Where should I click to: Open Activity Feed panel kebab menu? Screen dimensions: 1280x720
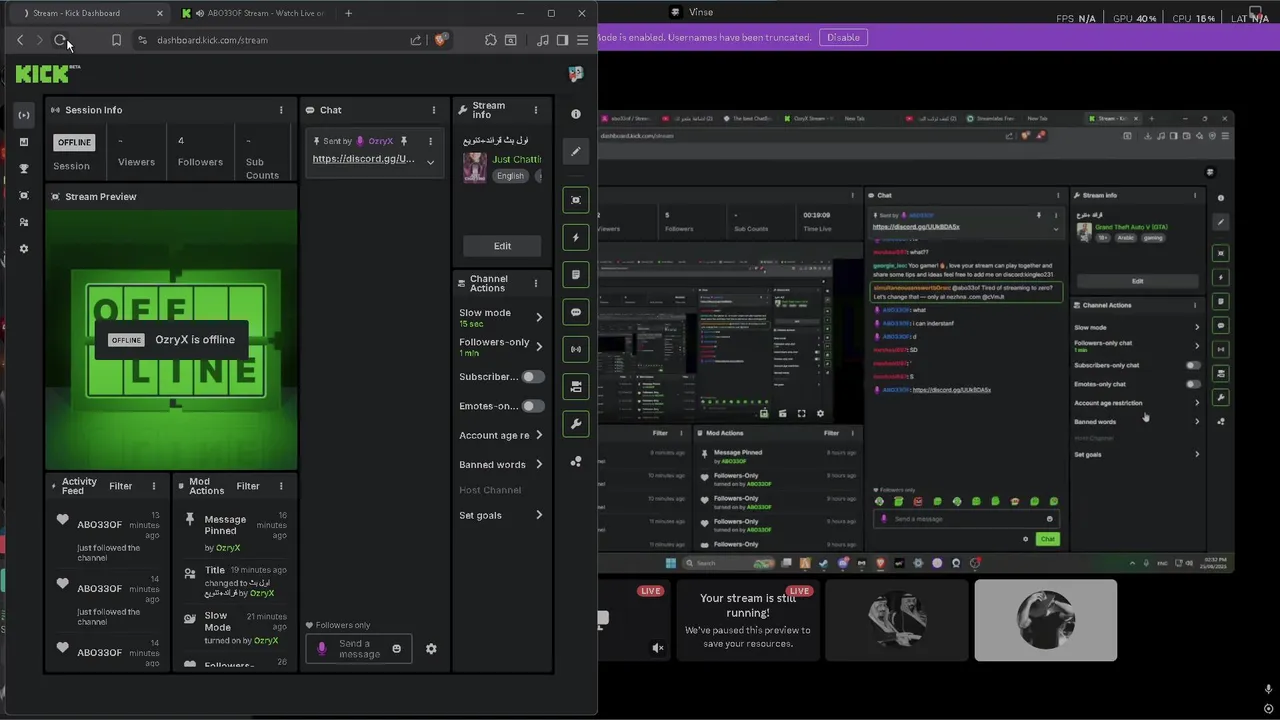click(154, 486)
